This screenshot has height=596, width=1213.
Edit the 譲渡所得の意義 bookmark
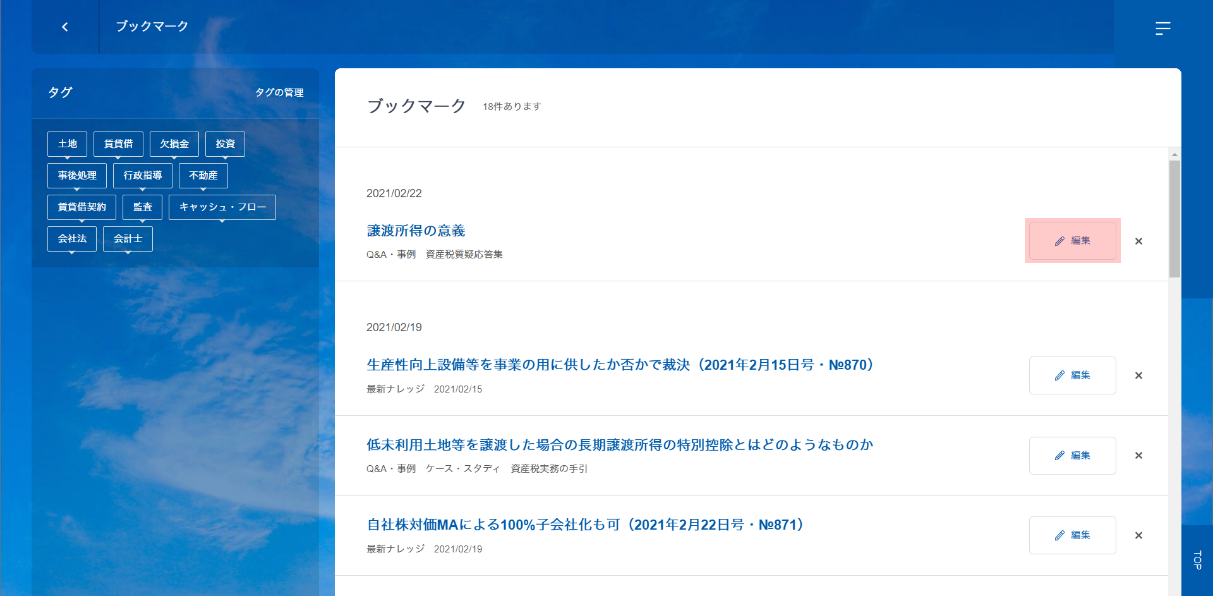1072,241
